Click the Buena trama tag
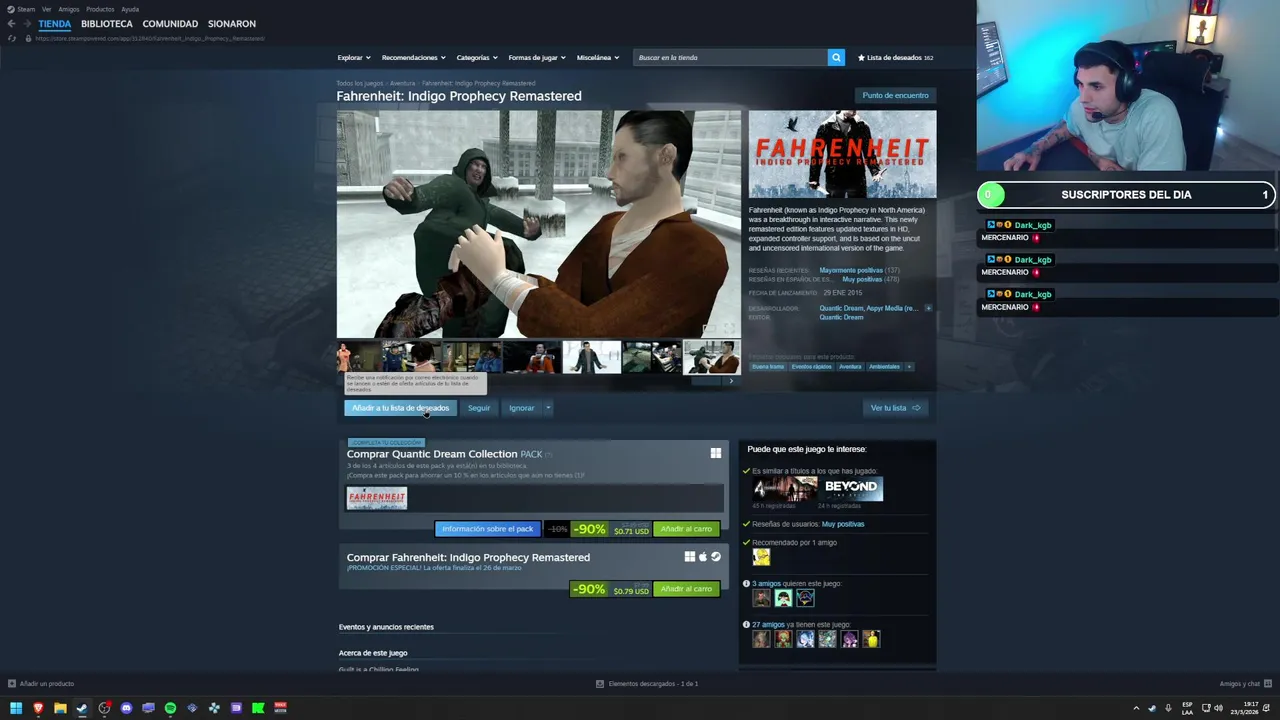Image resolution: width=1280 pixels, height=720 pixels. (x=768, y=367)
